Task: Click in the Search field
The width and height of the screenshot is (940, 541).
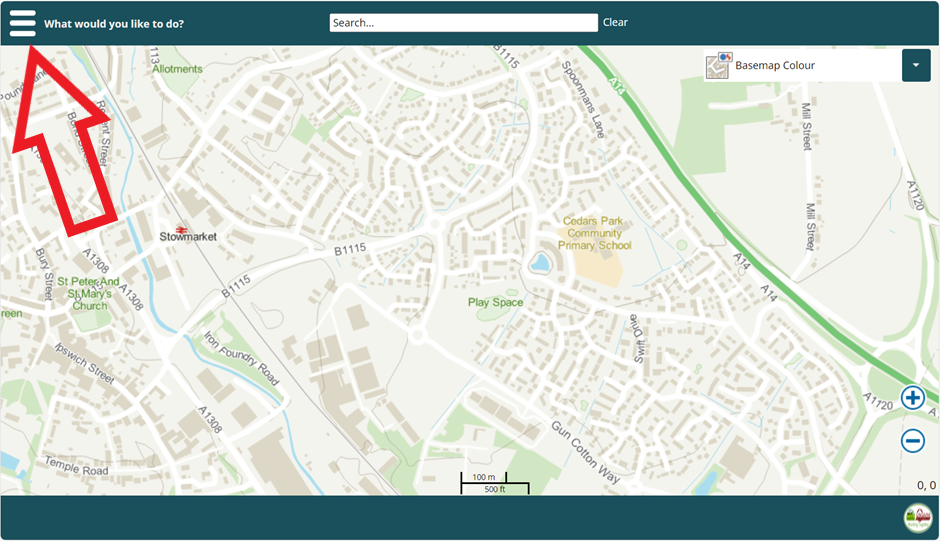Action: coord(463,23)
